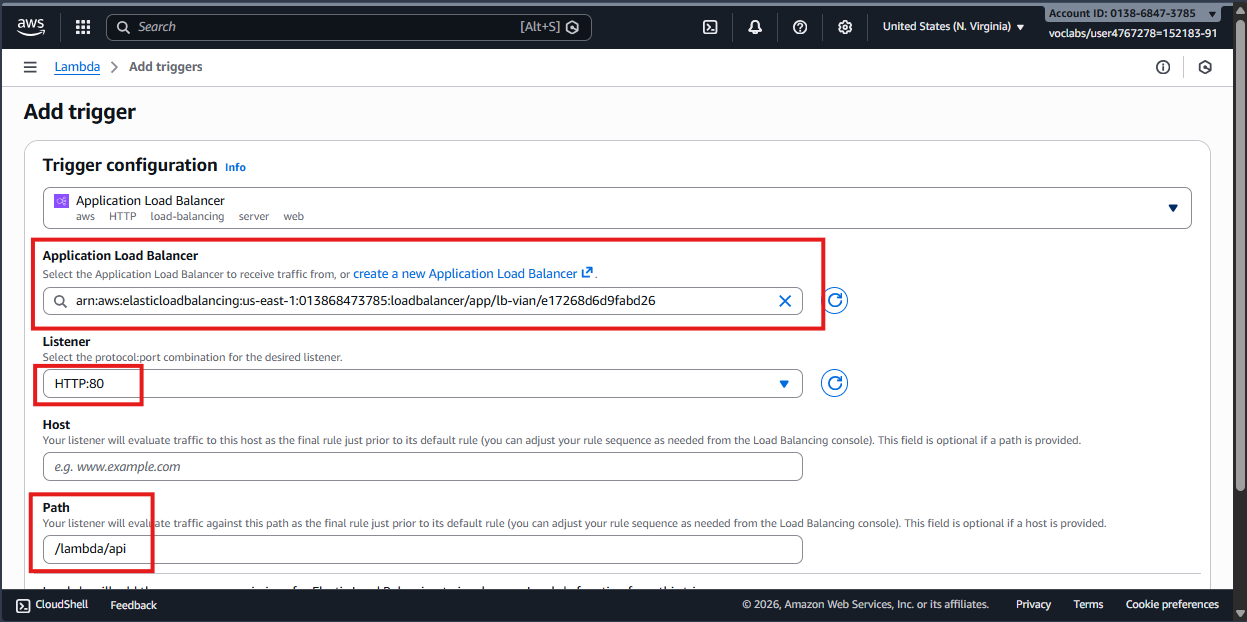Refresh the Application Load Balancer list
Image resolution: width=1247 pixels, height=622 pixels.
click(x=835, y=300)
